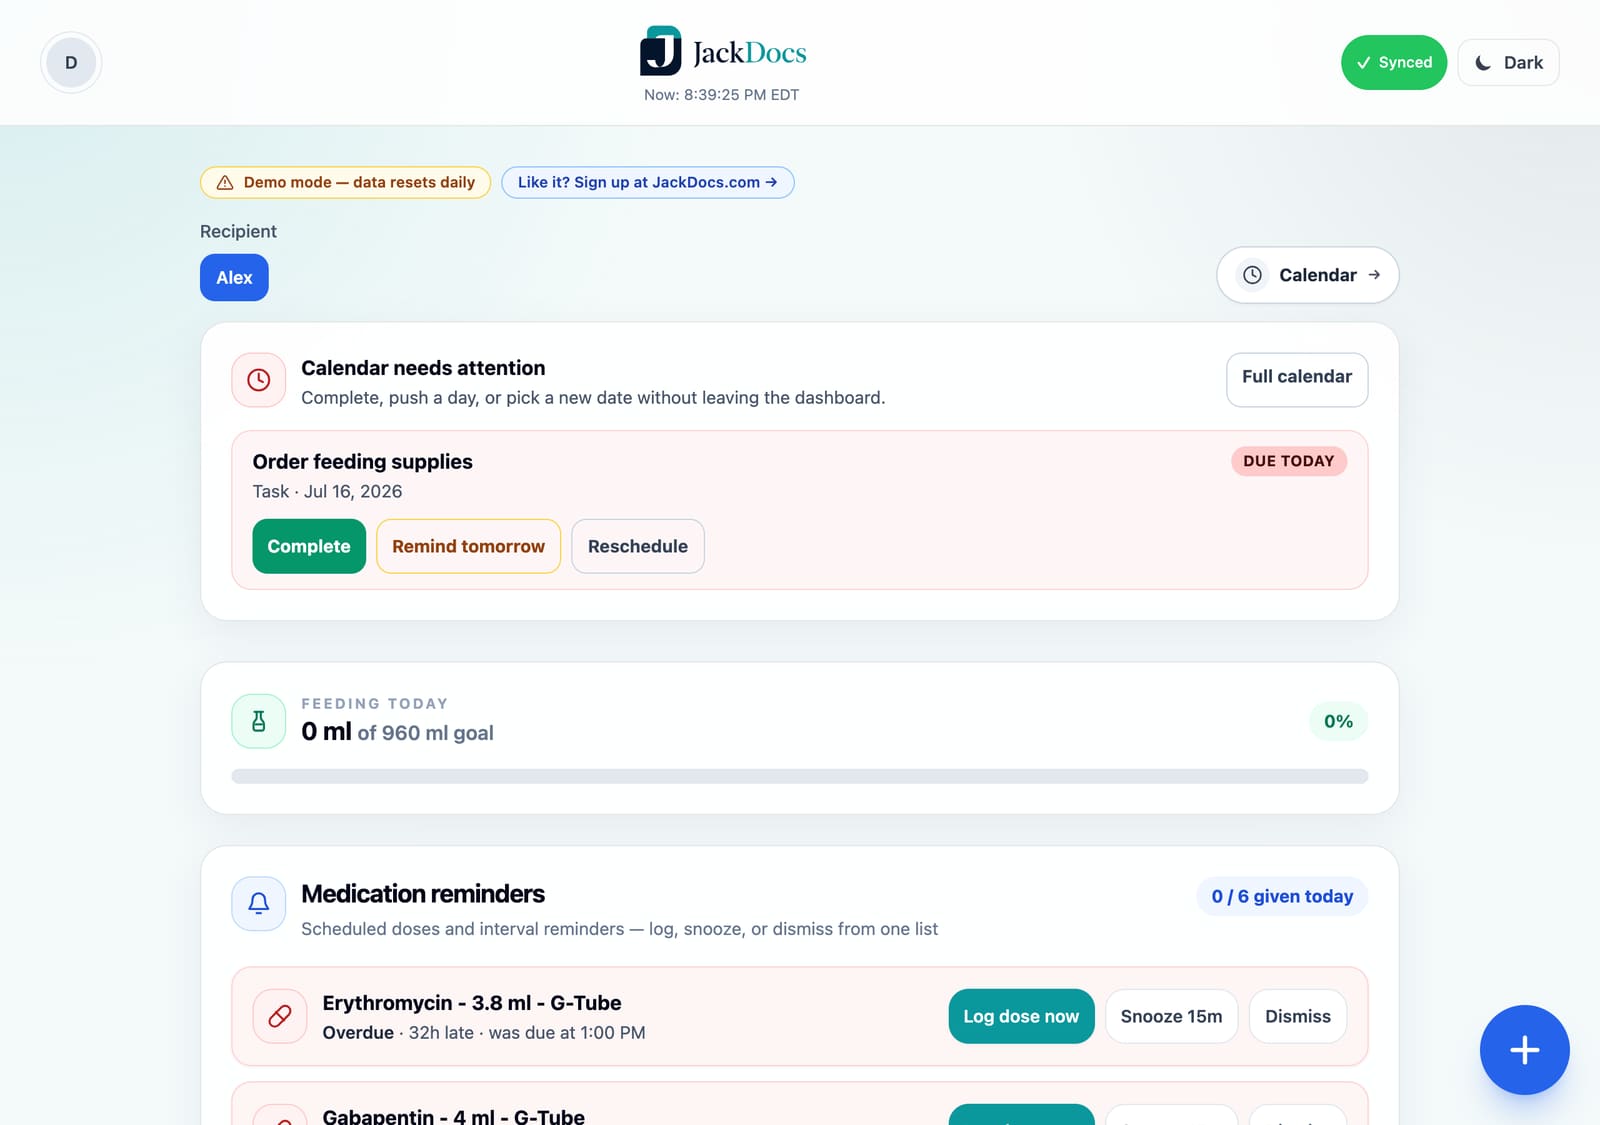Click the Demo mode warning badge
The height and width of the screenshot is (1125, 1600).
click(345, 182)
